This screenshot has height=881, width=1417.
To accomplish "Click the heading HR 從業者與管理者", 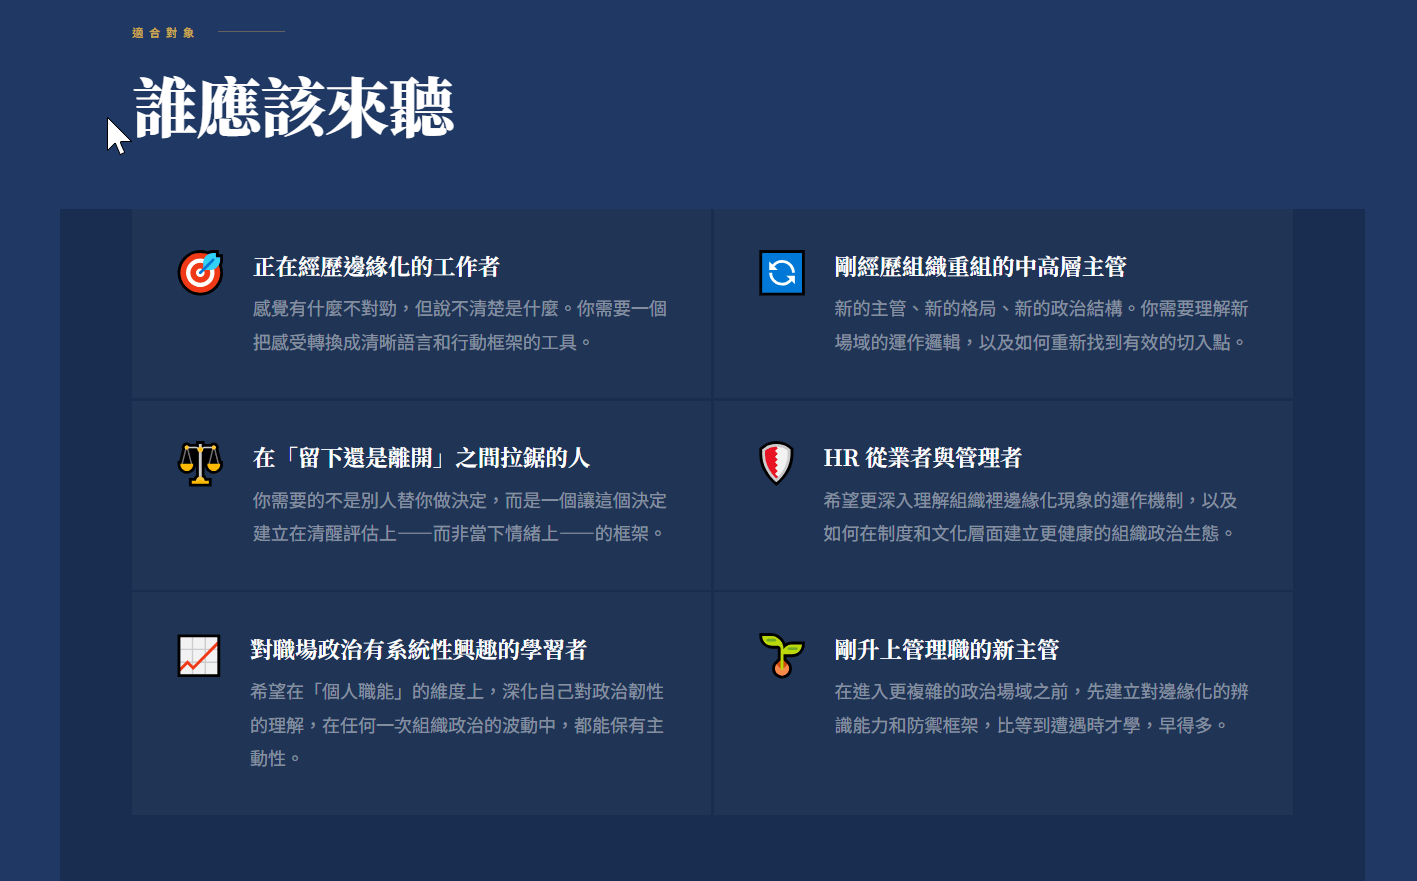I will (x=922, y=458).
